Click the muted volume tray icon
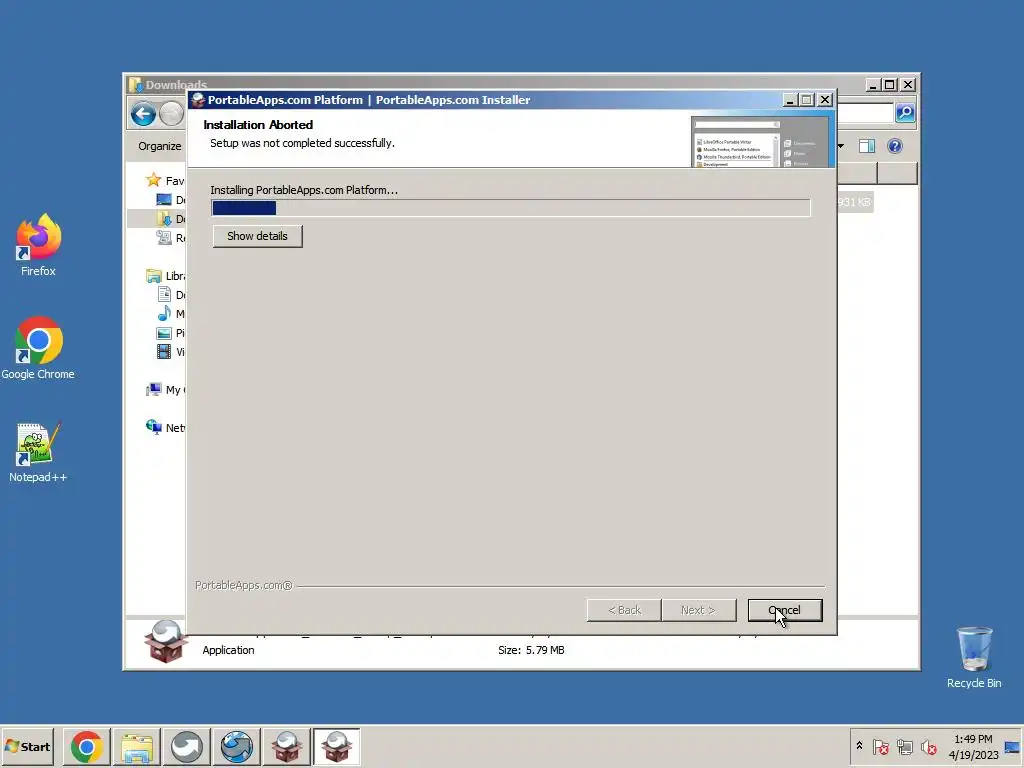 pos(928,746)
